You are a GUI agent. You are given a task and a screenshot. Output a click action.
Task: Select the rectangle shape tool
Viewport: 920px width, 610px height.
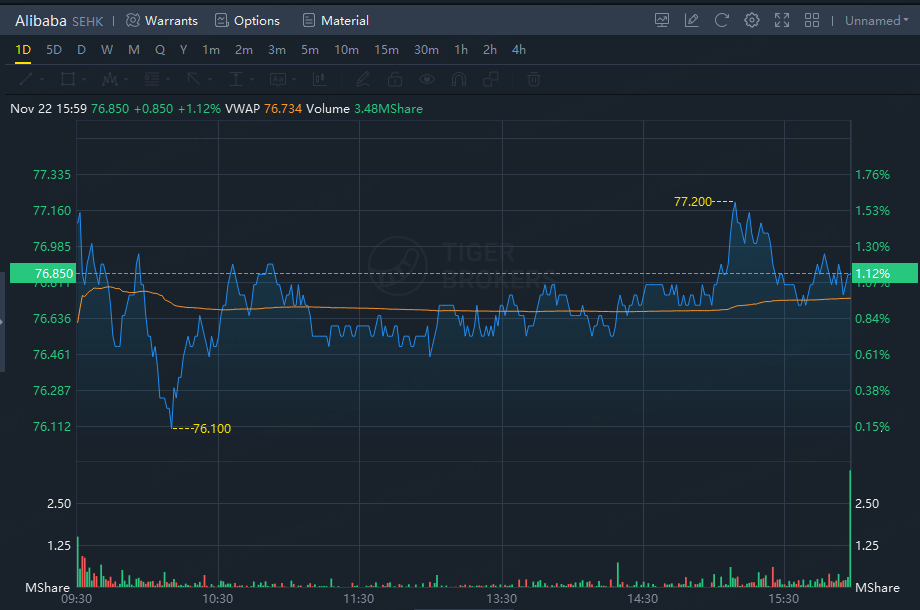pos(68,79)
